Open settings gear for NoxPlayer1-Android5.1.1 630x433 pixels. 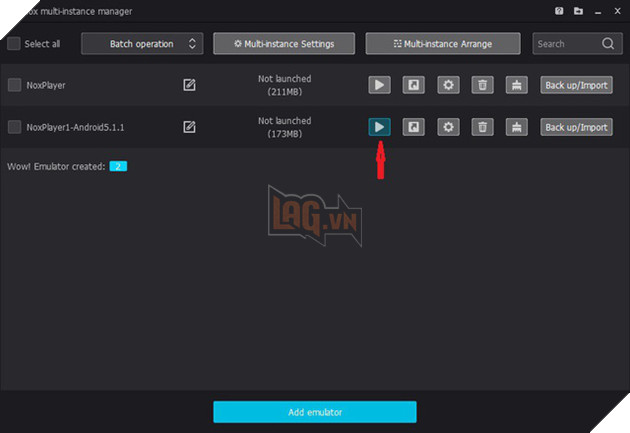coord(448,127)
